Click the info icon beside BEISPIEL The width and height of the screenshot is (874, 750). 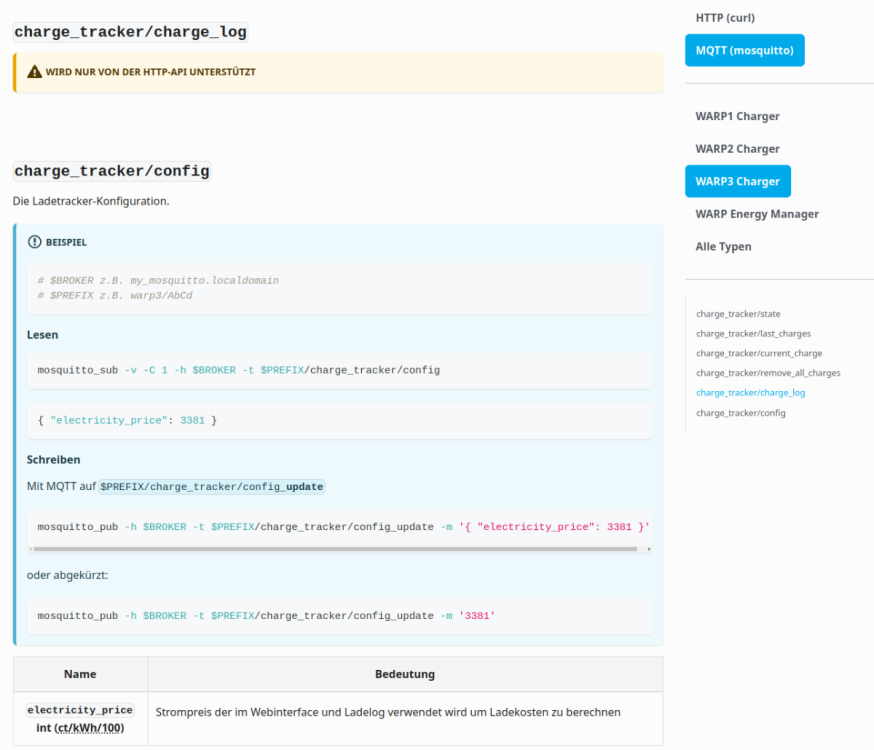coord(34,242)
